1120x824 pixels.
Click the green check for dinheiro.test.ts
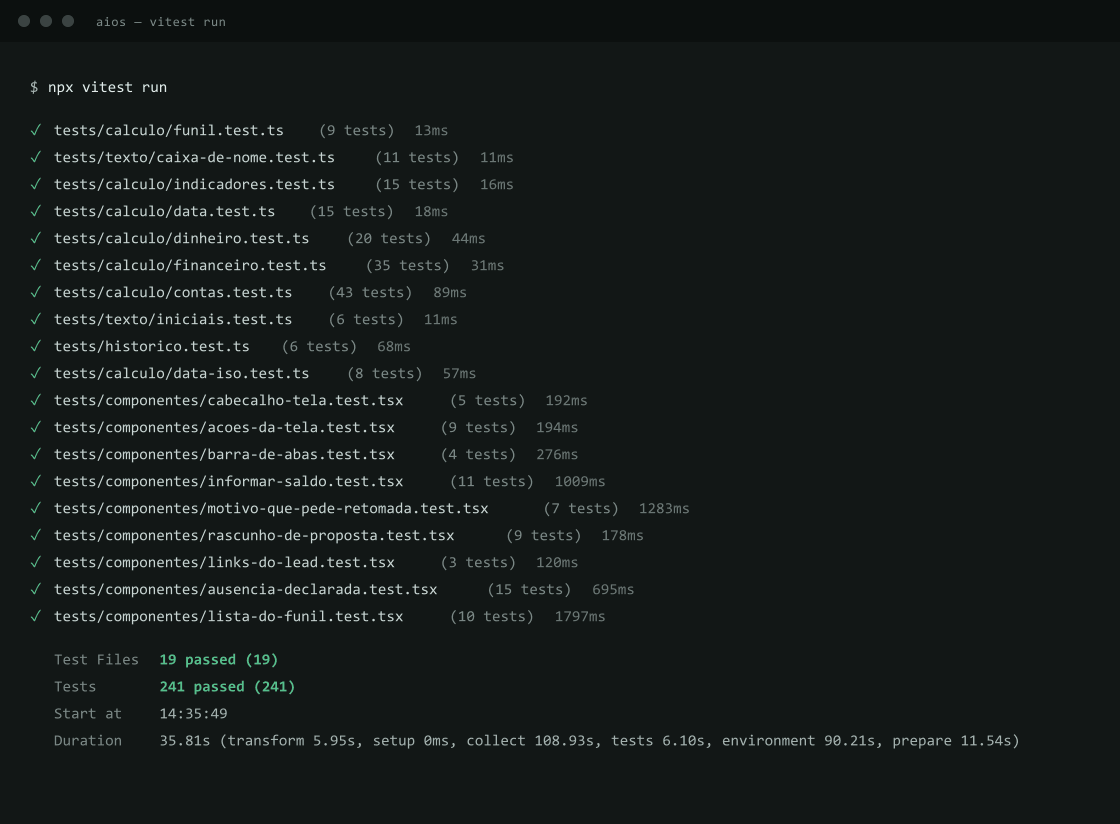(x=36, y=238)
